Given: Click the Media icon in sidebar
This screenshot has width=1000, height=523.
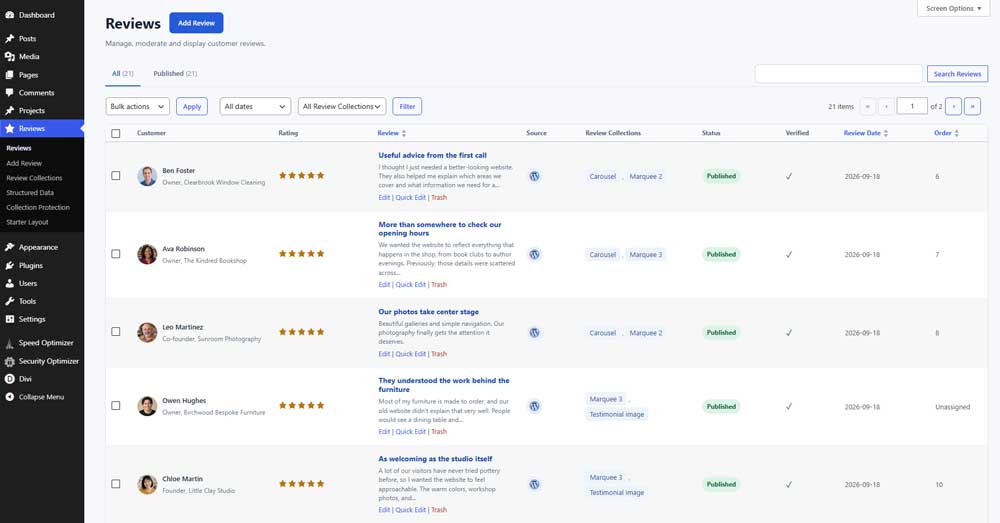Looking at the screenshot, I should click(10, 56).
